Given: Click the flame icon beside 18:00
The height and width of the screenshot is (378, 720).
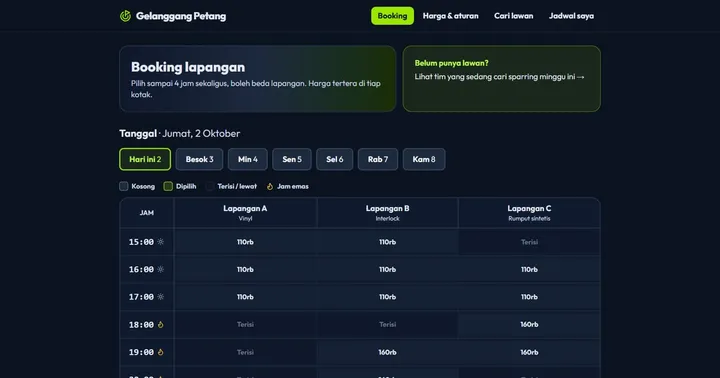Looking at the screenshot, I should (x=160, y=325).
